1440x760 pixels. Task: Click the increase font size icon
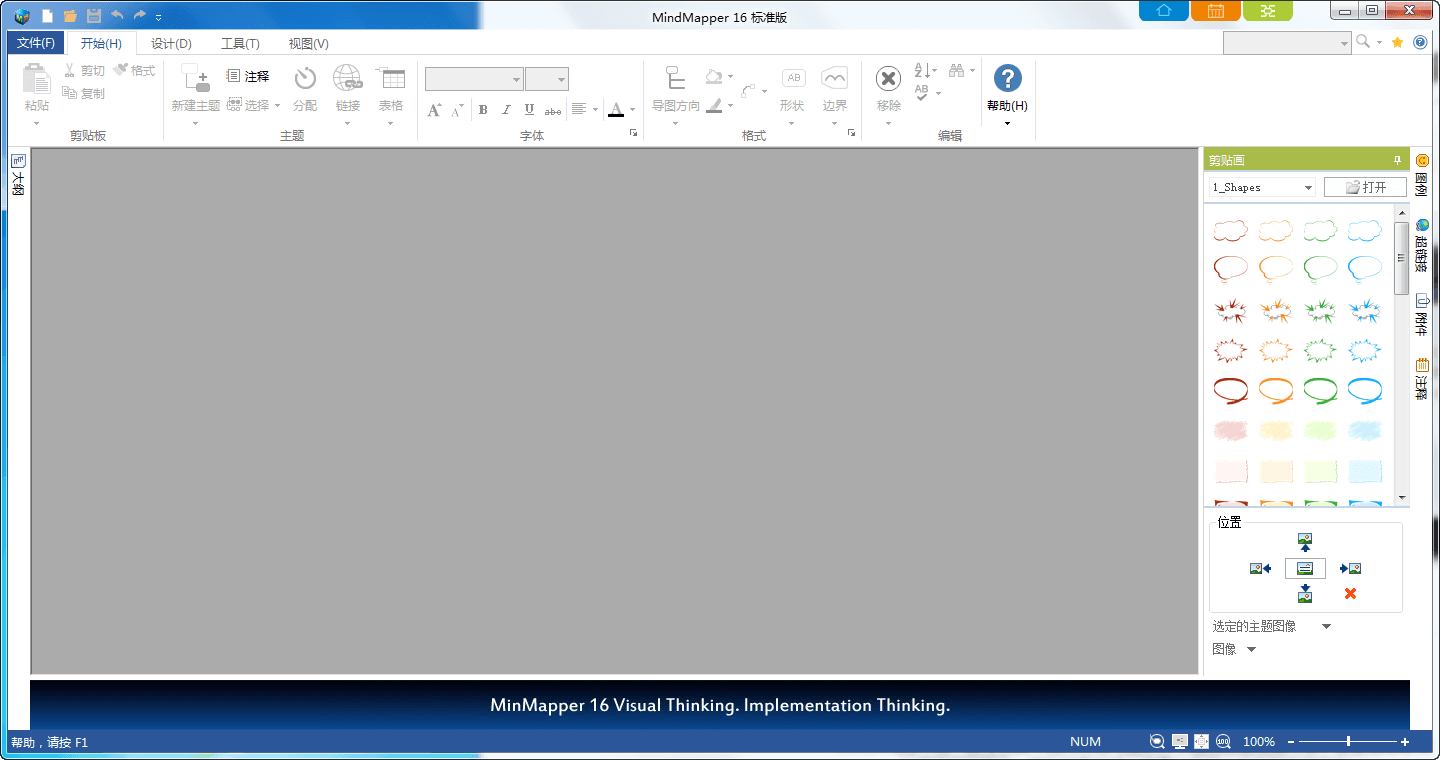(x=434, y=110)
